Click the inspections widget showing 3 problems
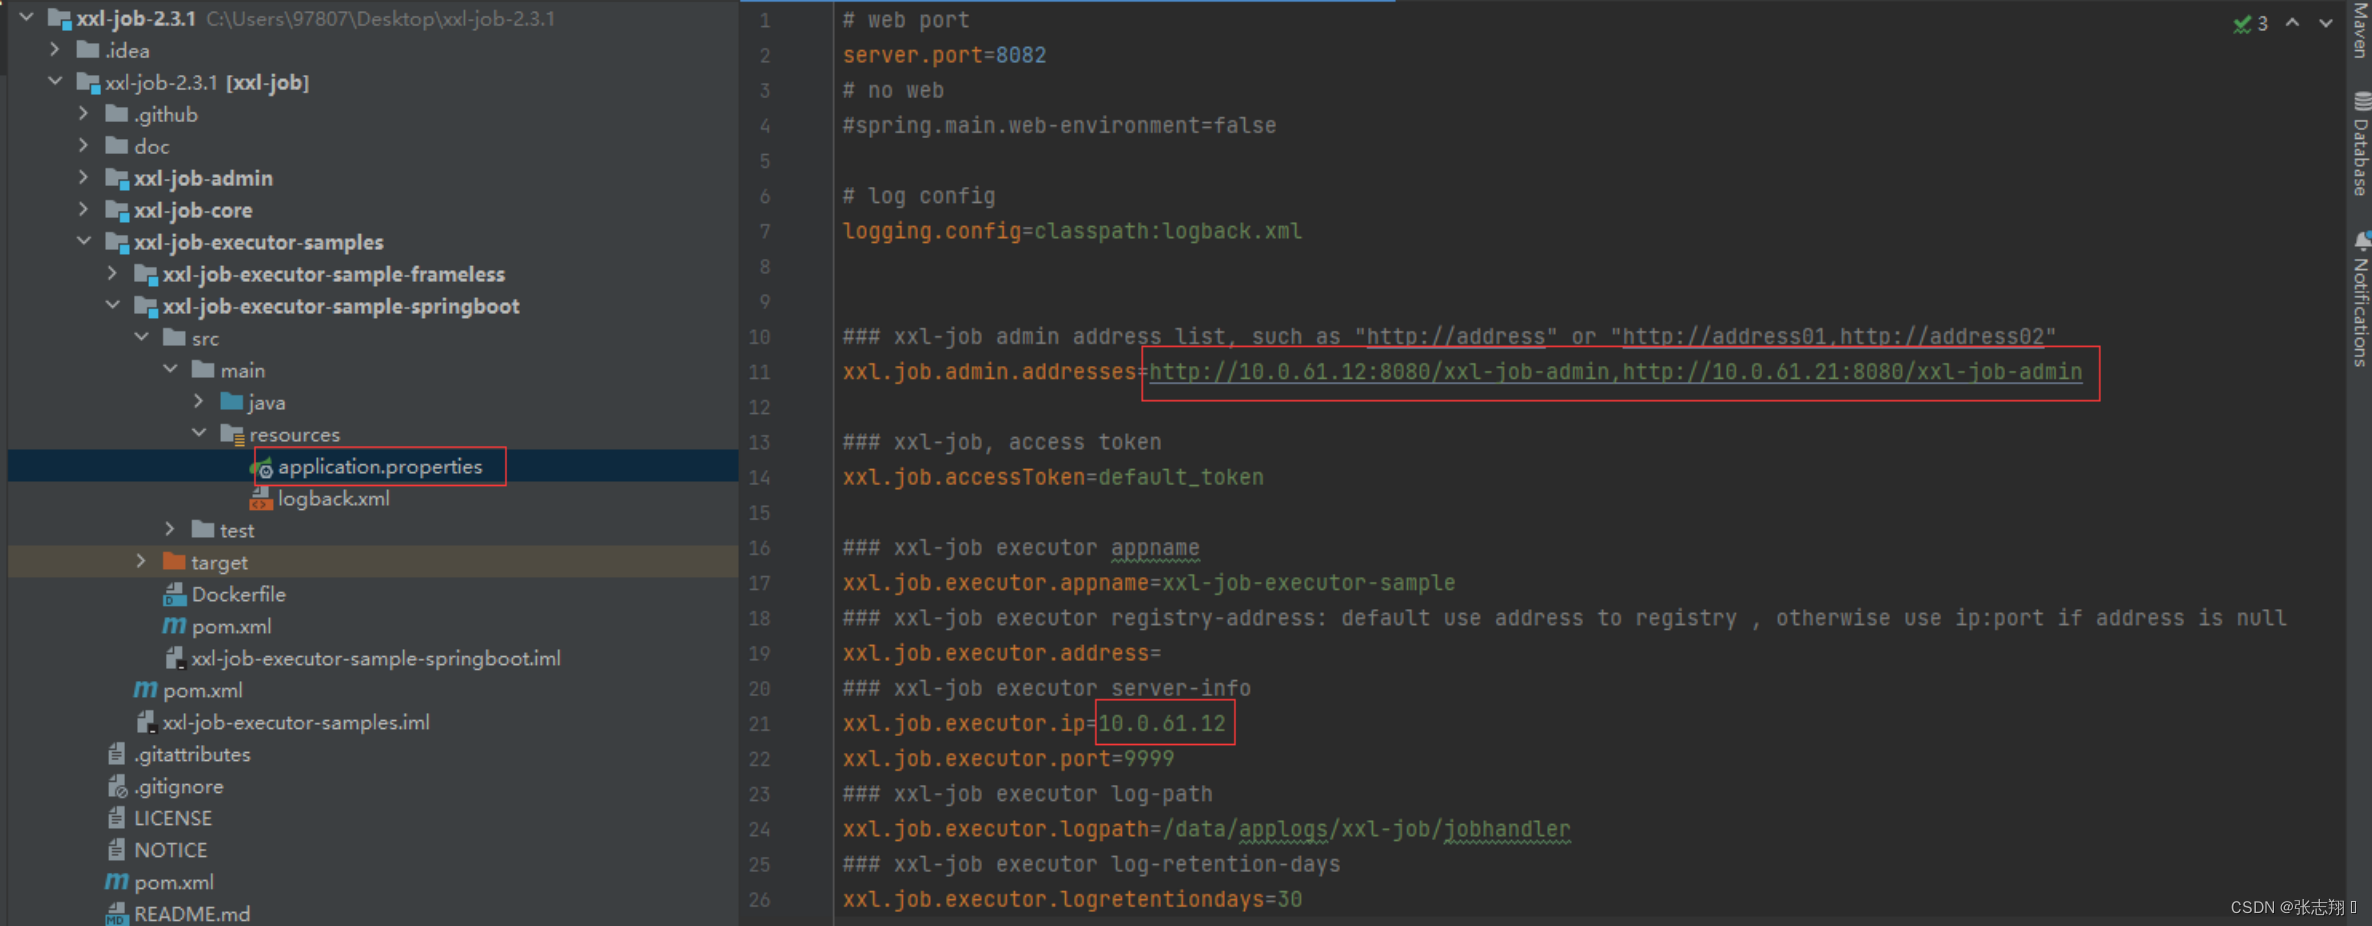This screenshot has height=926, width=2372. click(x=2251, y=23)
